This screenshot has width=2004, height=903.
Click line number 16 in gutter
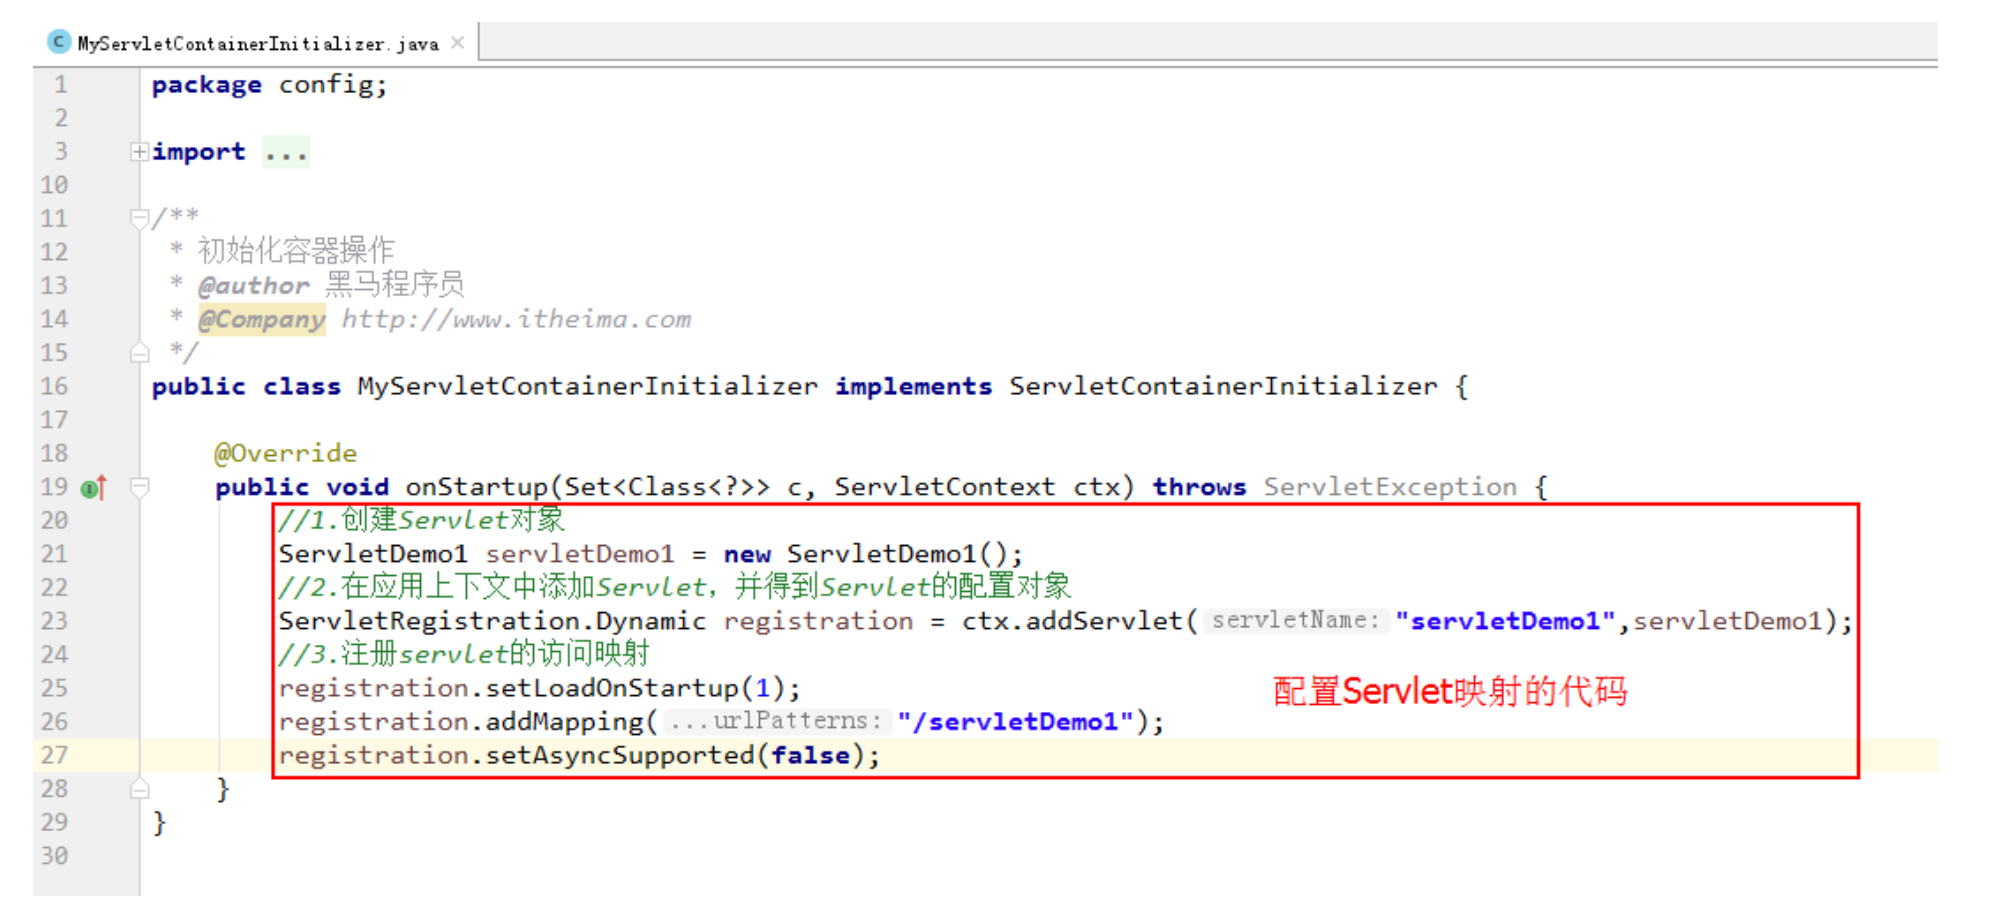54,386
